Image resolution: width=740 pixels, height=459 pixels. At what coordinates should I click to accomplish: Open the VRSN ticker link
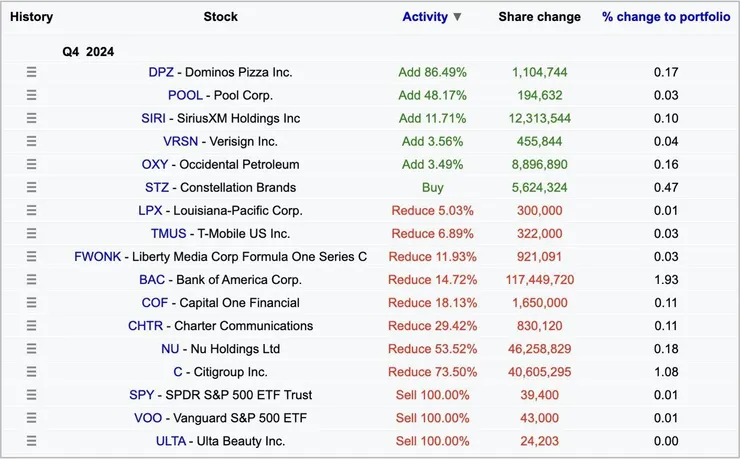click(x=180, y=141)
